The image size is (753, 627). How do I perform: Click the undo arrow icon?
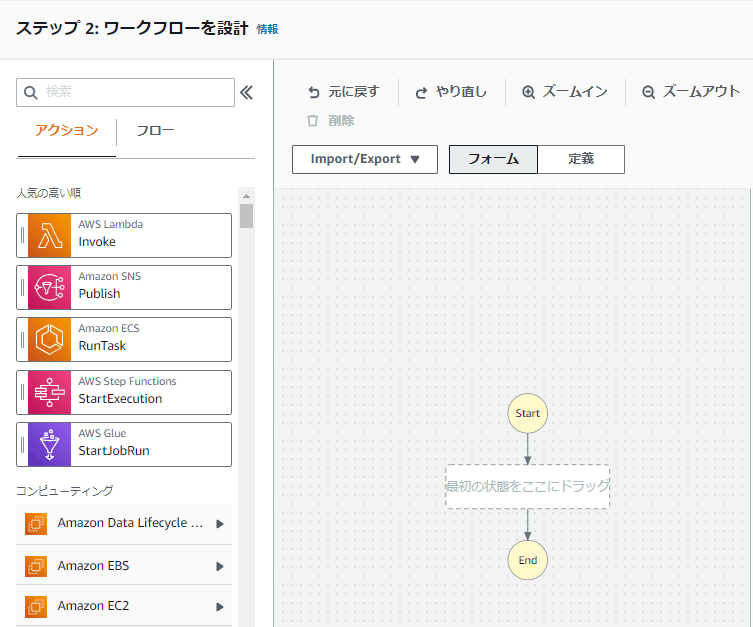314,92
